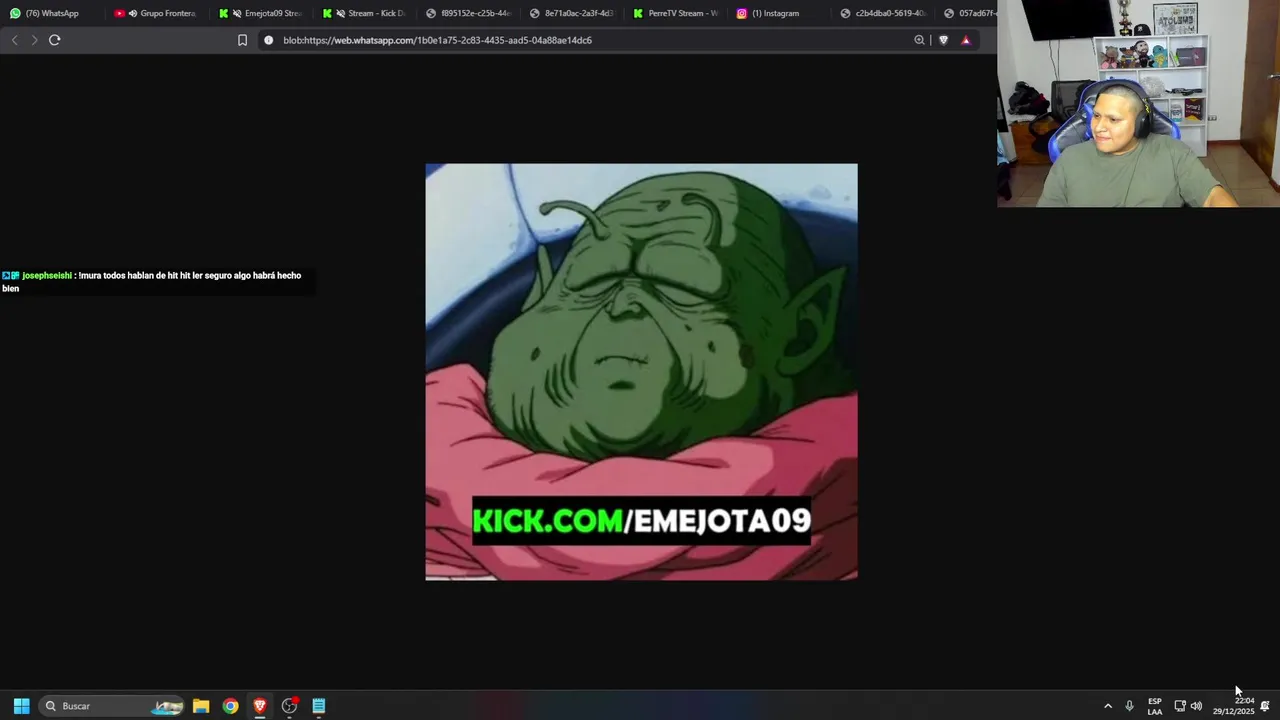Open the notepad app taskbar icon
This screenshot has width=1280, height=720.
pyautogui.click(x=318, y=706)
